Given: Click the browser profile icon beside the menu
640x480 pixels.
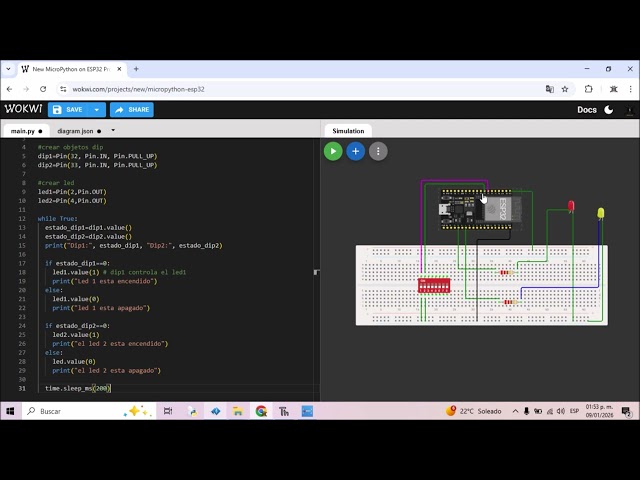Looking at the screenshot, I should 613,89.
